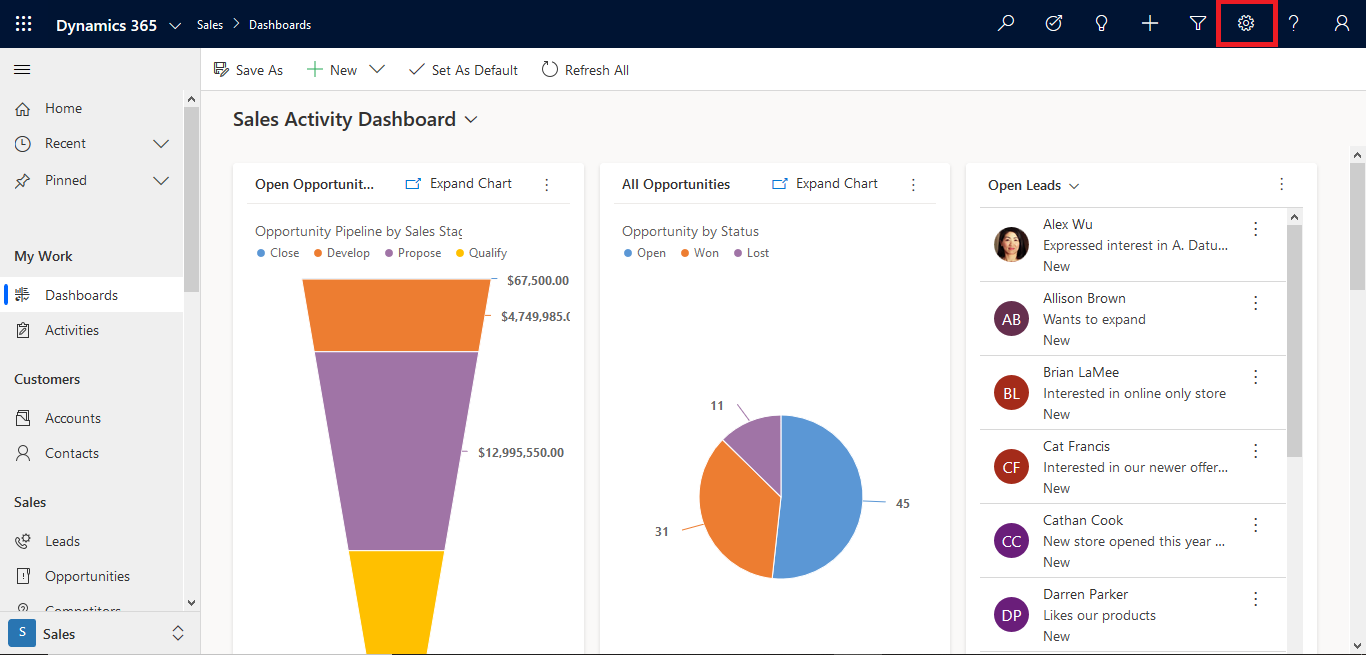Select Leads in the Sales sidebar
The height and width of the screenshot is (655, 1366).
click(x=61, y=540)
